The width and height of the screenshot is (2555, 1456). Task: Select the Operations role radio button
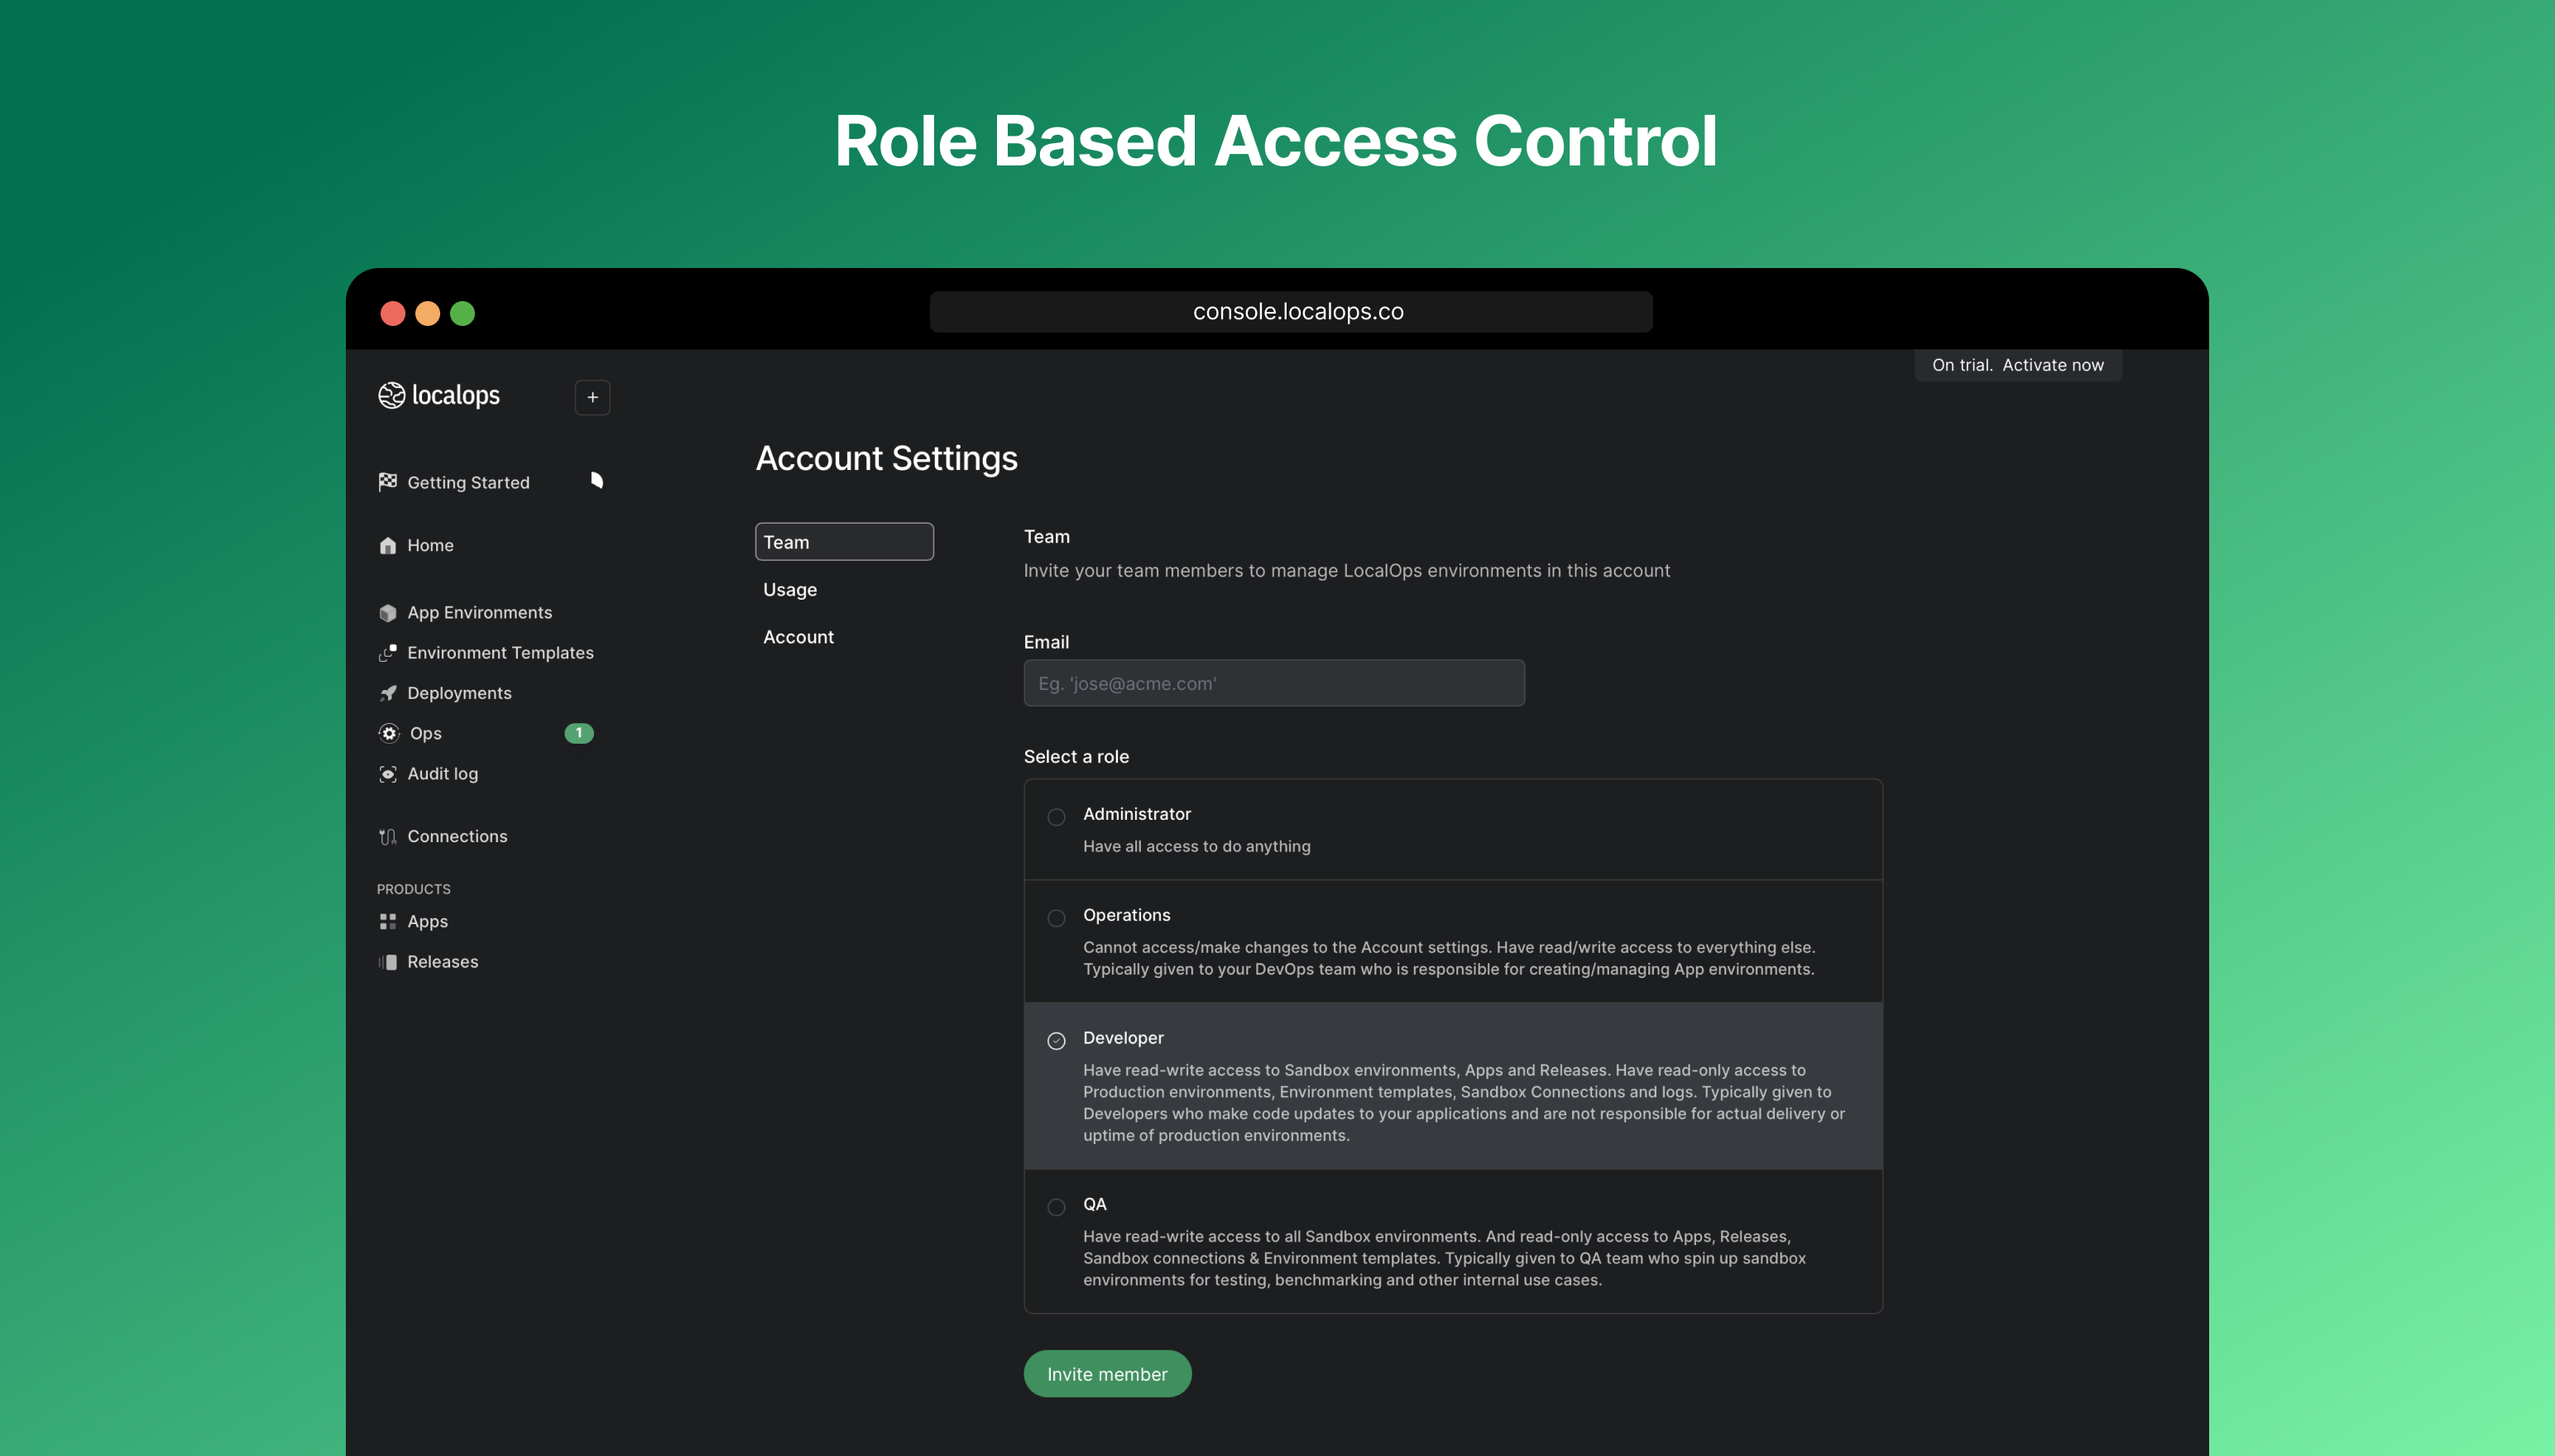tap(1056, 918)
